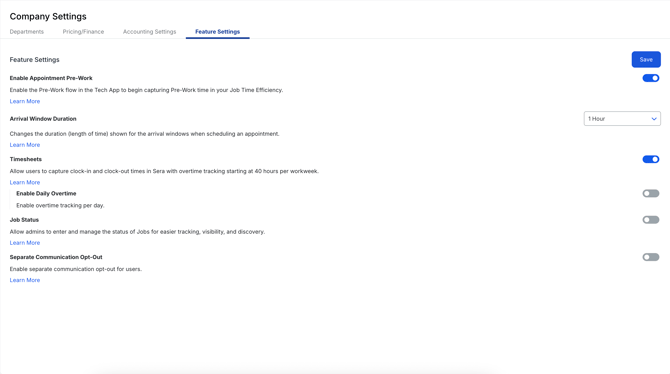Click the Job Status heading text

click(24, 220)
